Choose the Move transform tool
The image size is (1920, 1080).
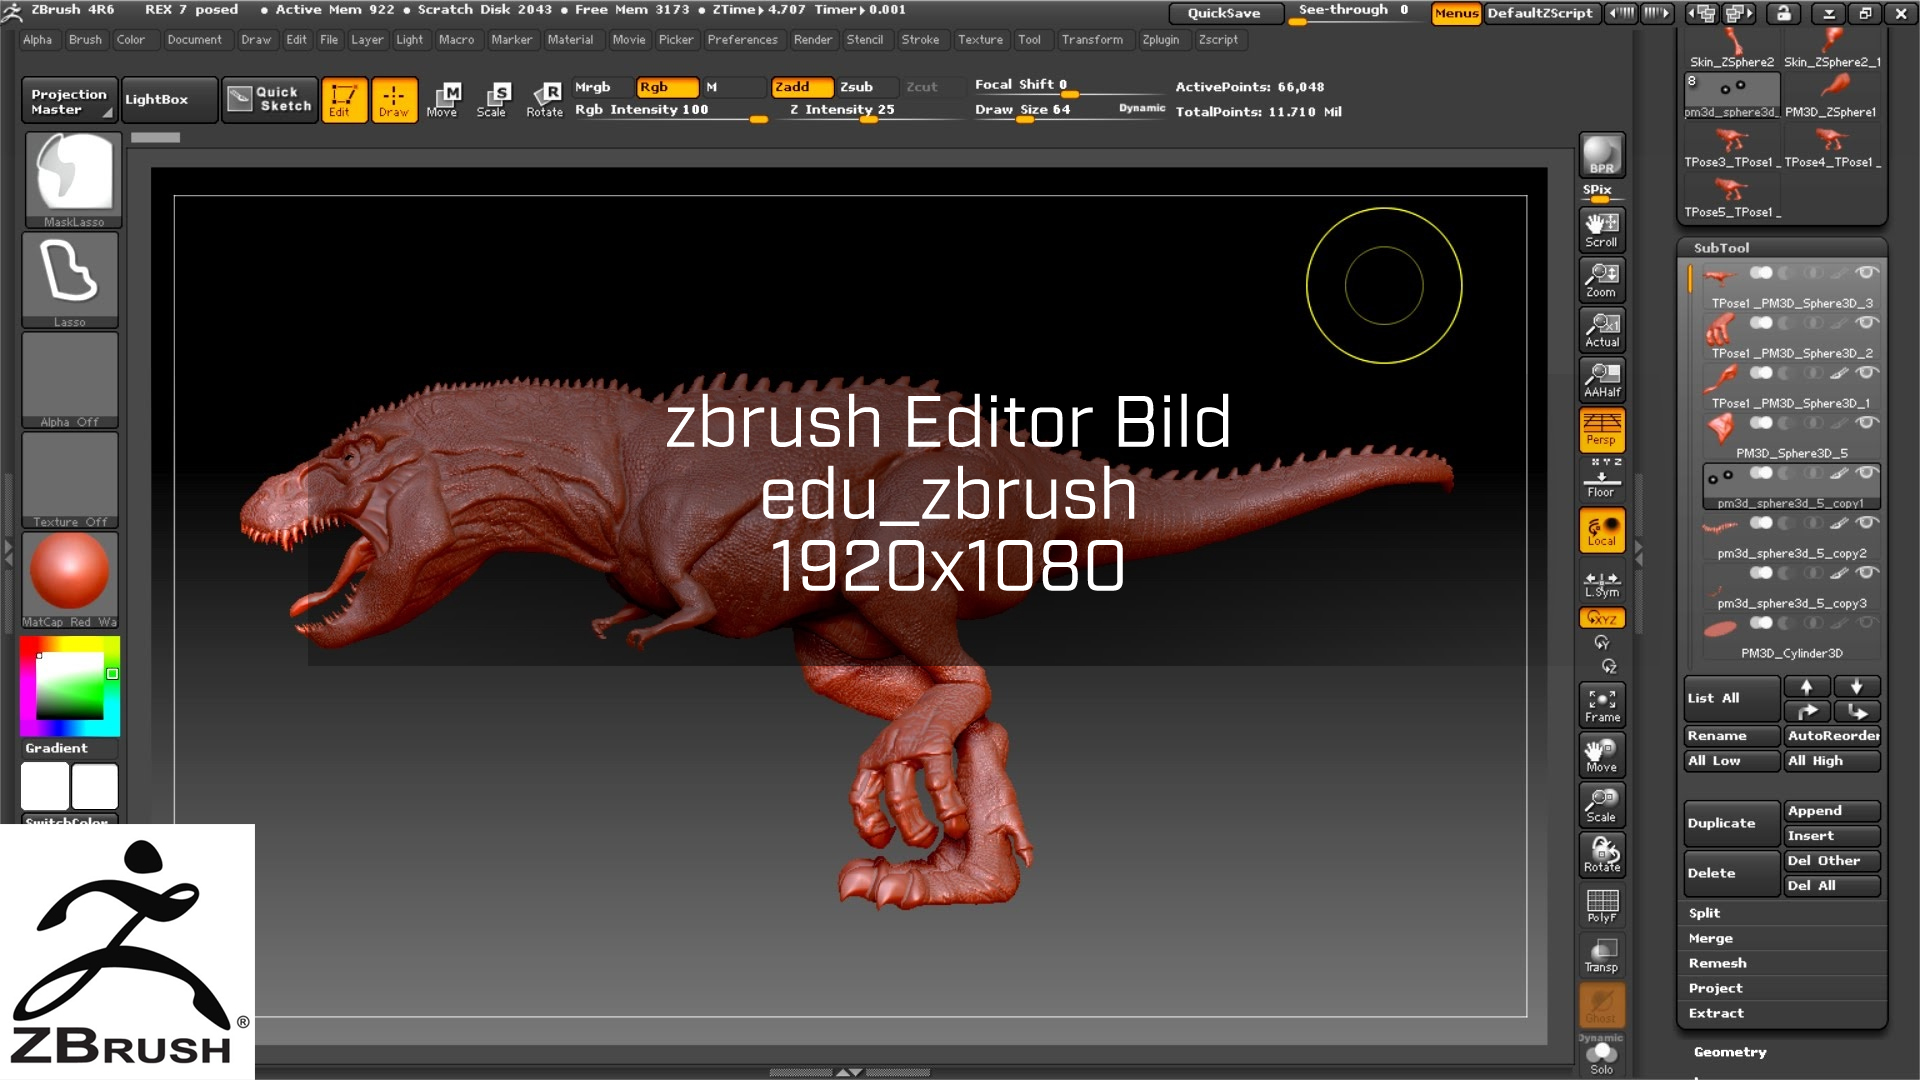[442, 100]
